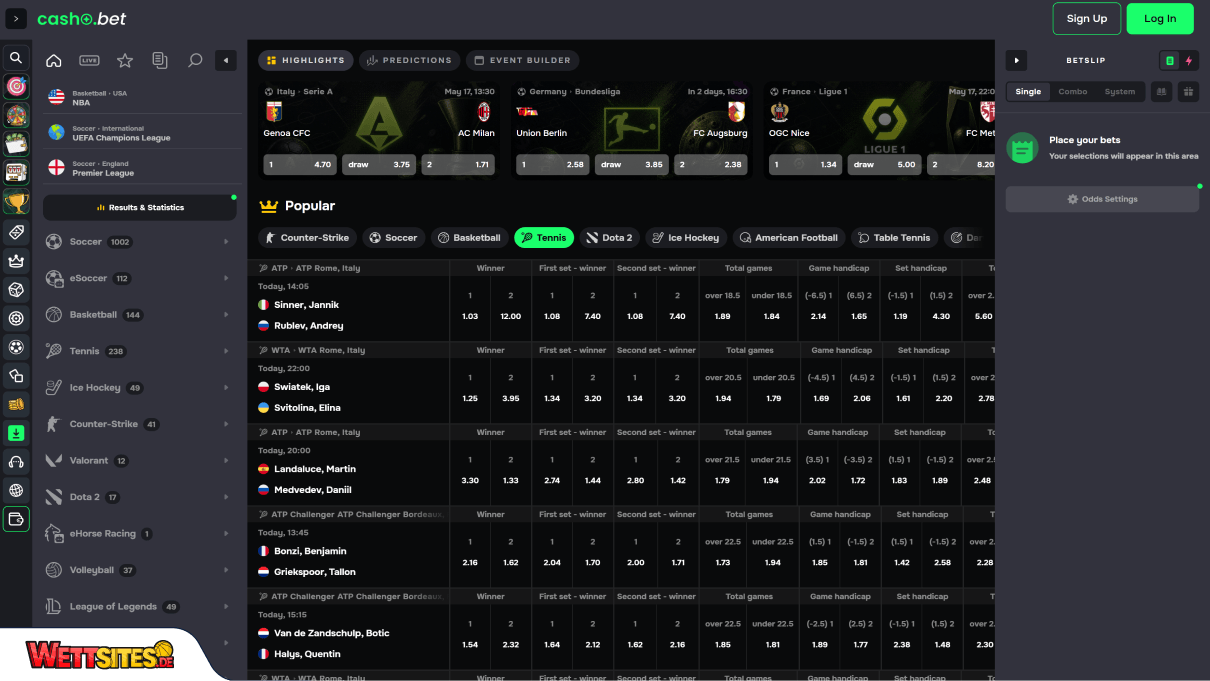This screenshot has width=1210, height=681.
Task: Click the poker chip icon in the left rail
Action: pyautogui.click(x=16, y=319)
